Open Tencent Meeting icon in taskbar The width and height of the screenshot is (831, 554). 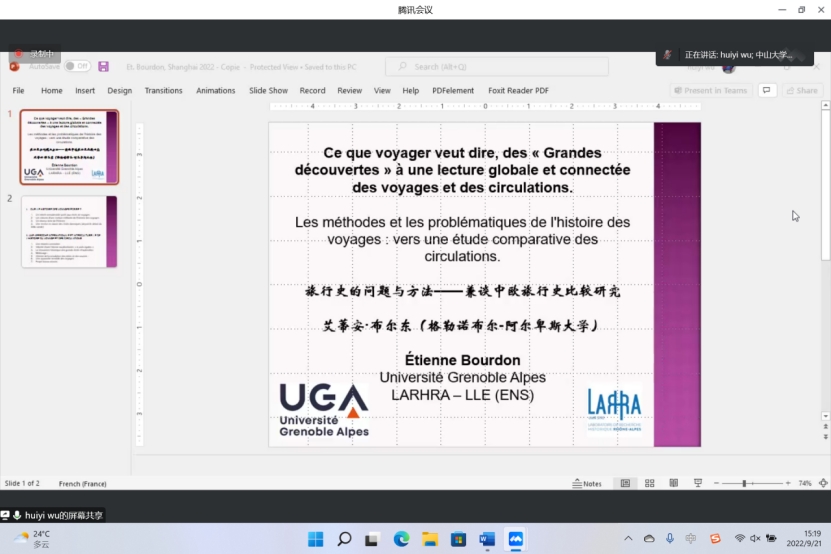pos(516,539)
